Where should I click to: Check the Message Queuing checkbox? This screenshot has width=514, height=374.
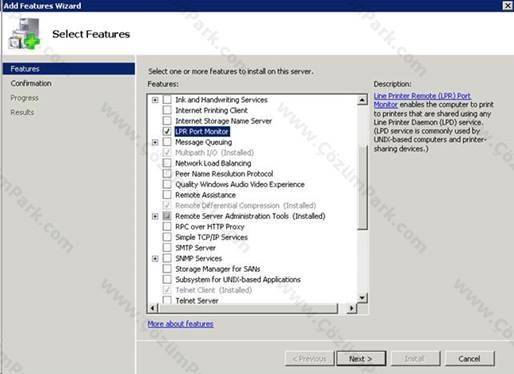pos(167,142)
